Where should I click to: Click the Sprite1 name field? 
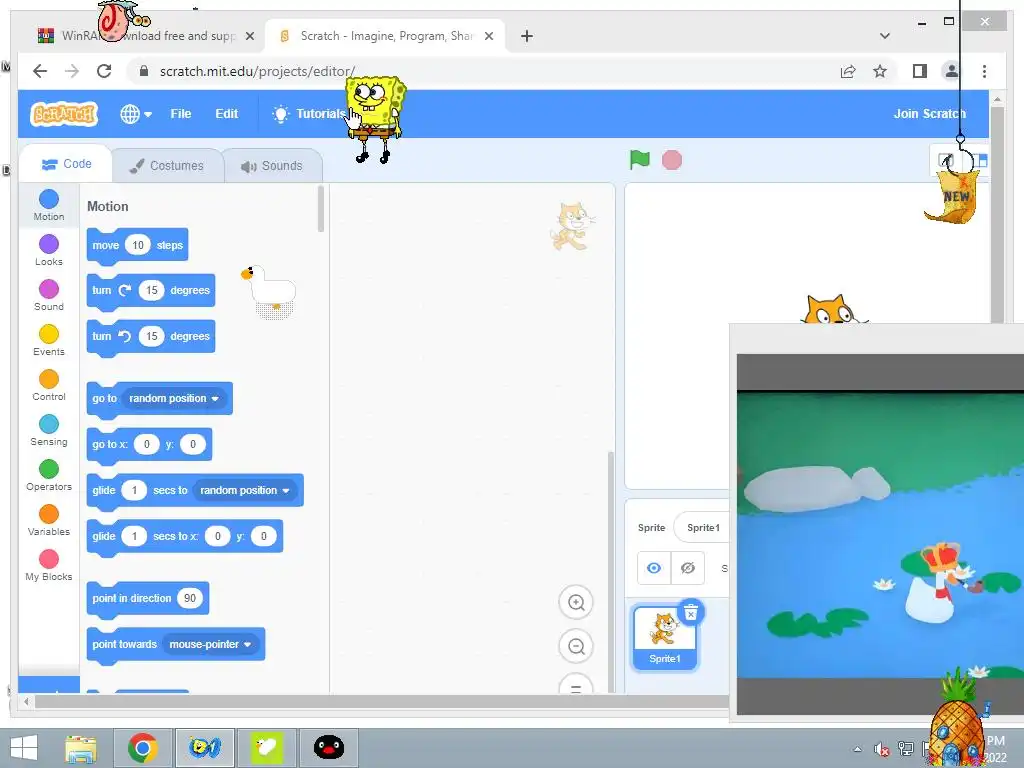click(x=703, y=528)
